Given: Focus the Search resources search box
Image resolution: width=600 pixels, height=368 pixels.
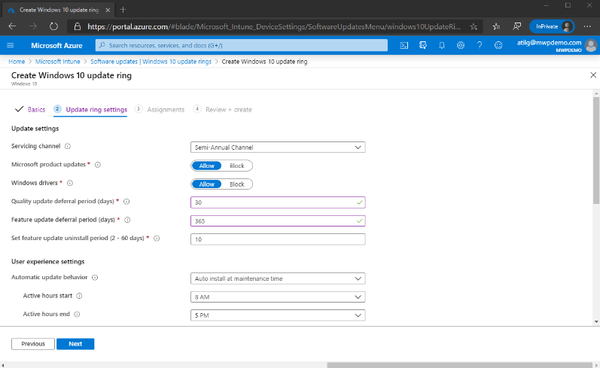Looking at the screenshot, I should click(241, 46).
